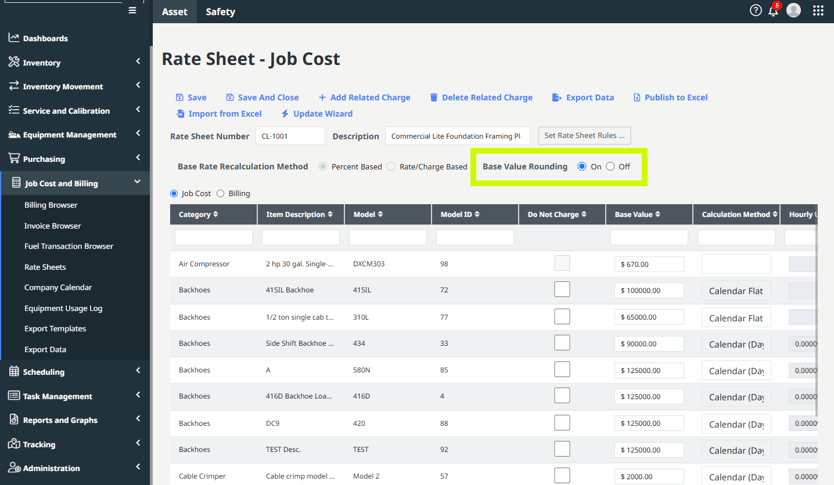
Task: Edit Base Value $ 670.00 field
Action: (x=649, y=264)
